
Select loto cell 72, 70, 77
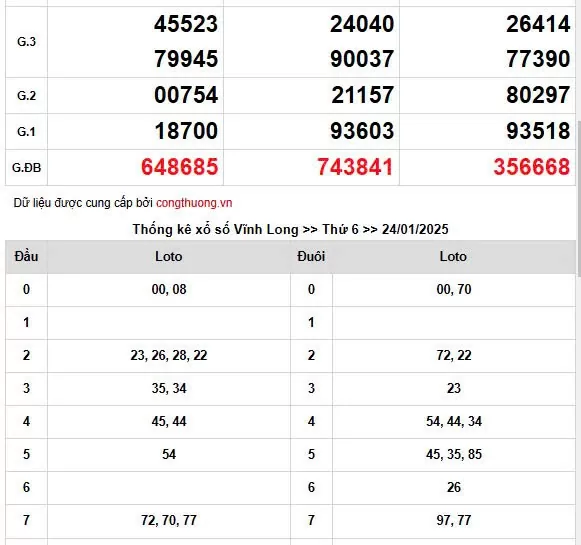click(169, 521)
